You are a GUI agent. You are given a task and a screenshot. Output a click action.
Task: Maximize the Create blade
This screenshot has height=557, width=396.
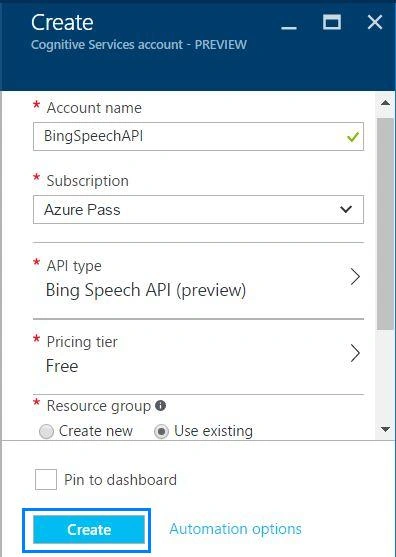[332, 22]
